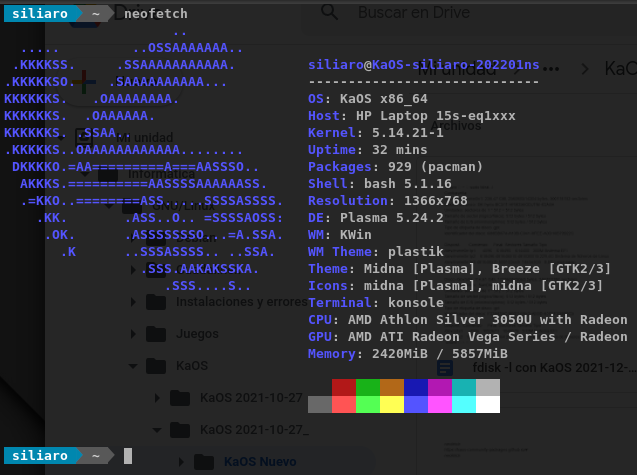Click the Icons: midna [Plasma] line
The image size is (637, 475).
tap(455, 286)
